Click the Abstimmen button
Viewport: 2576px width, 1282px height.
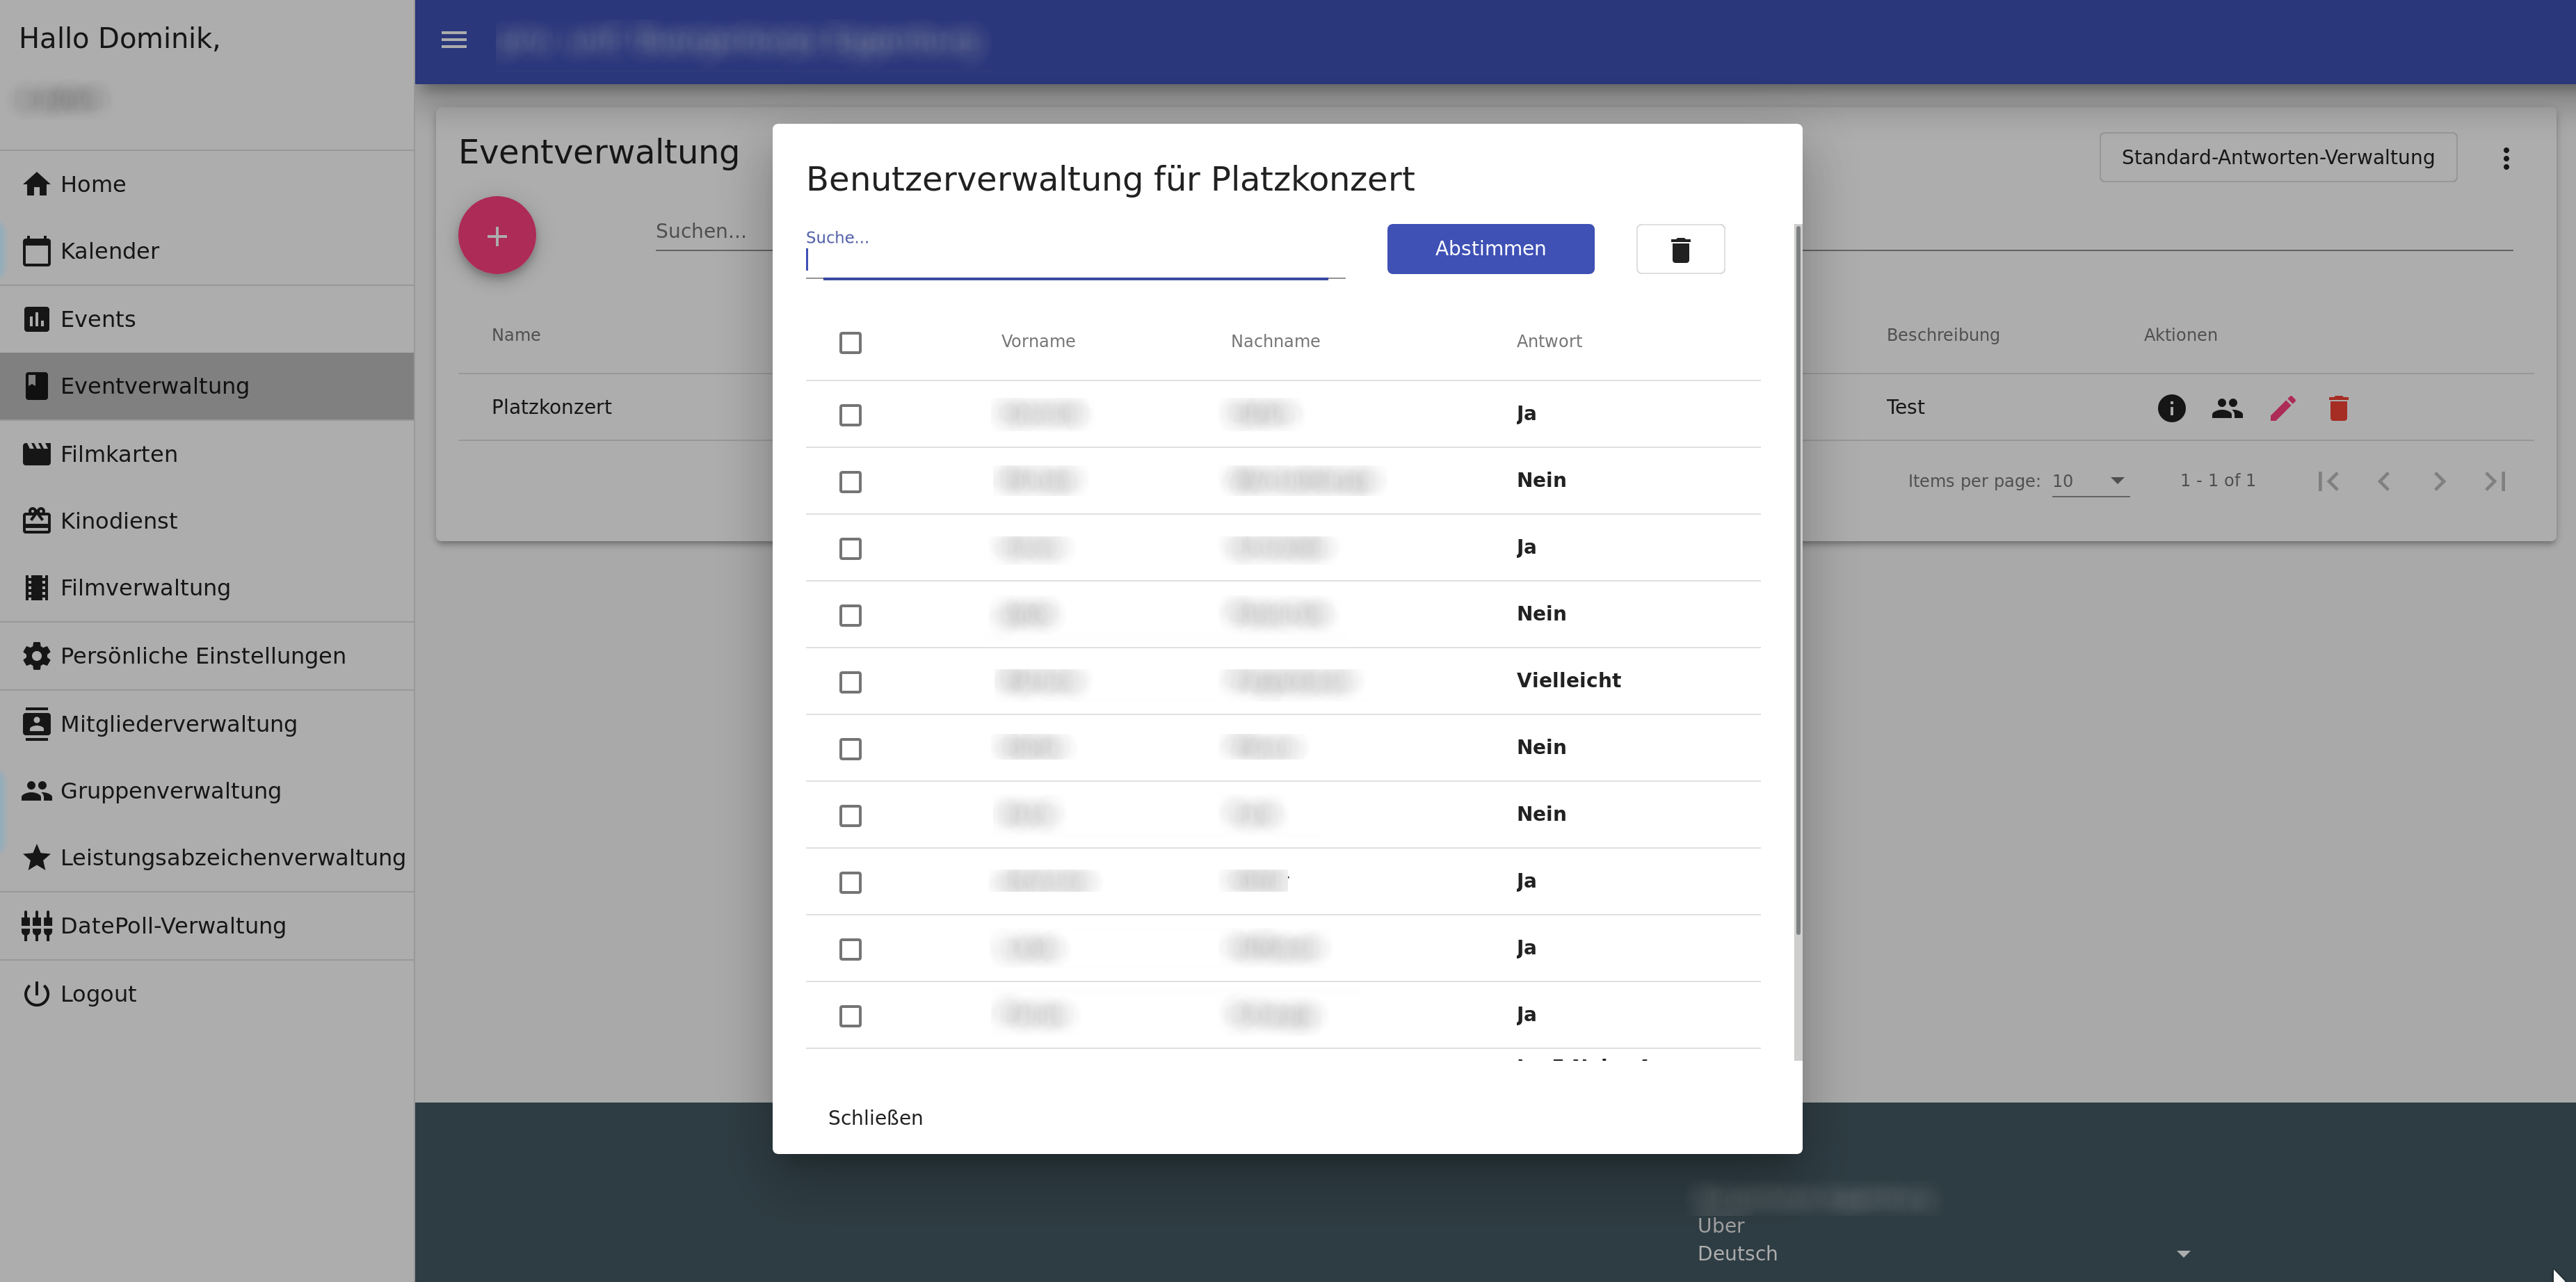1490,249
